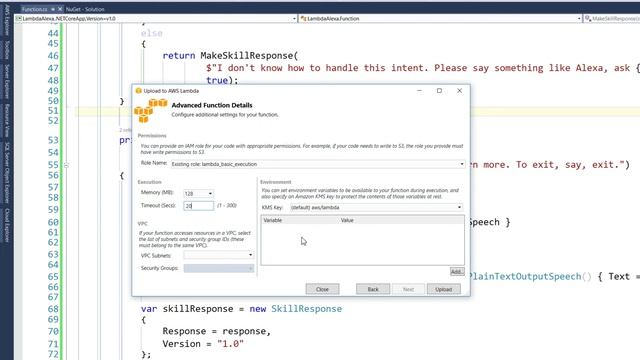Click 'Version = "1.0"' on line 71

pos(203,344)
